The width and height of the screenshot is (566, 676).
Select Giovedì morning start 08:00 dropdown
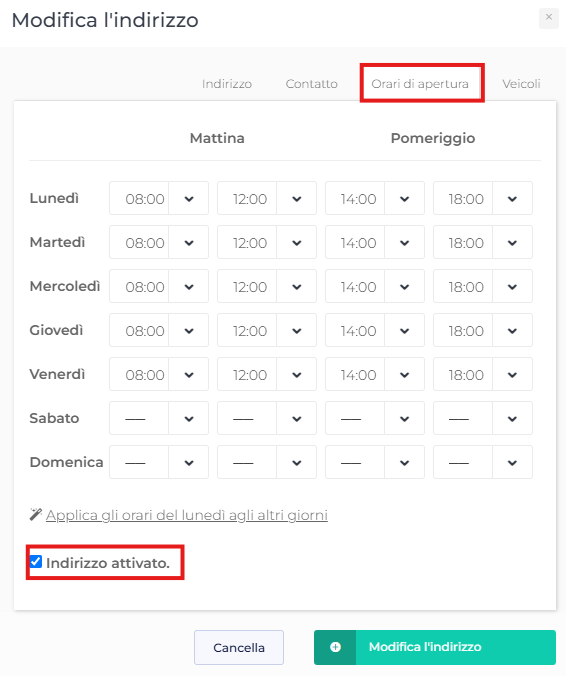[x=159, y=330]
